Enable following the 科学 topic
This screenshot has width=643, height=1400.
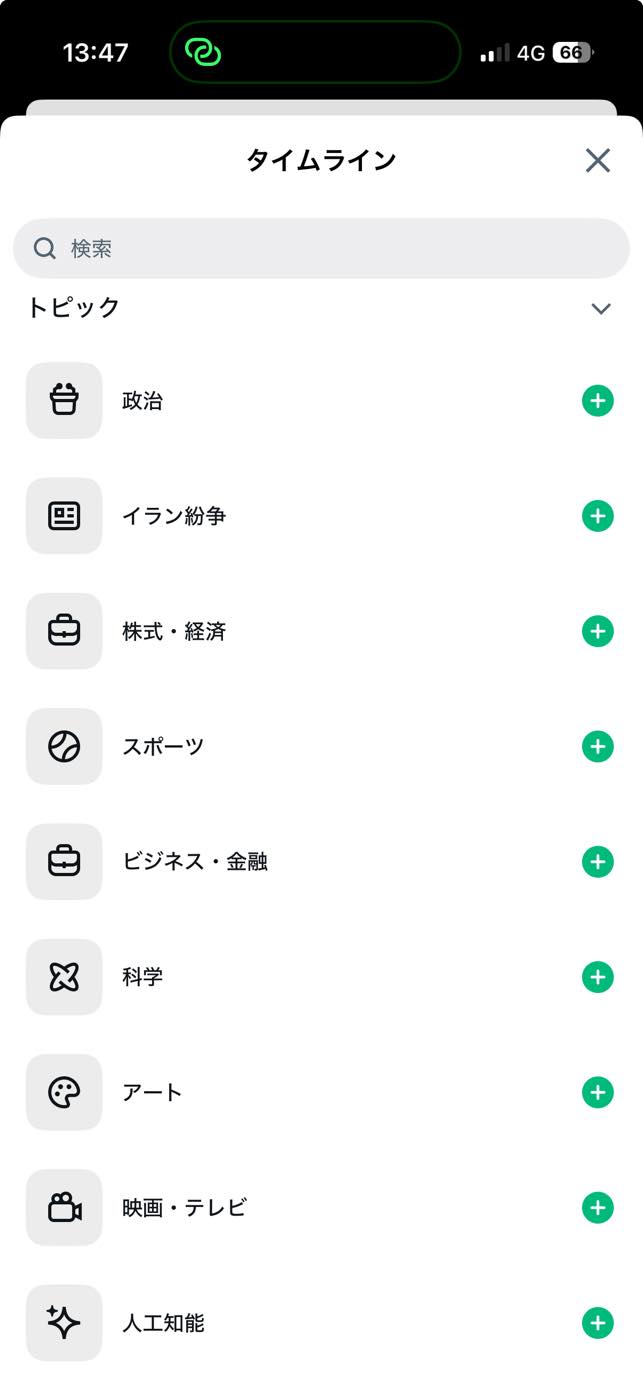597,977
